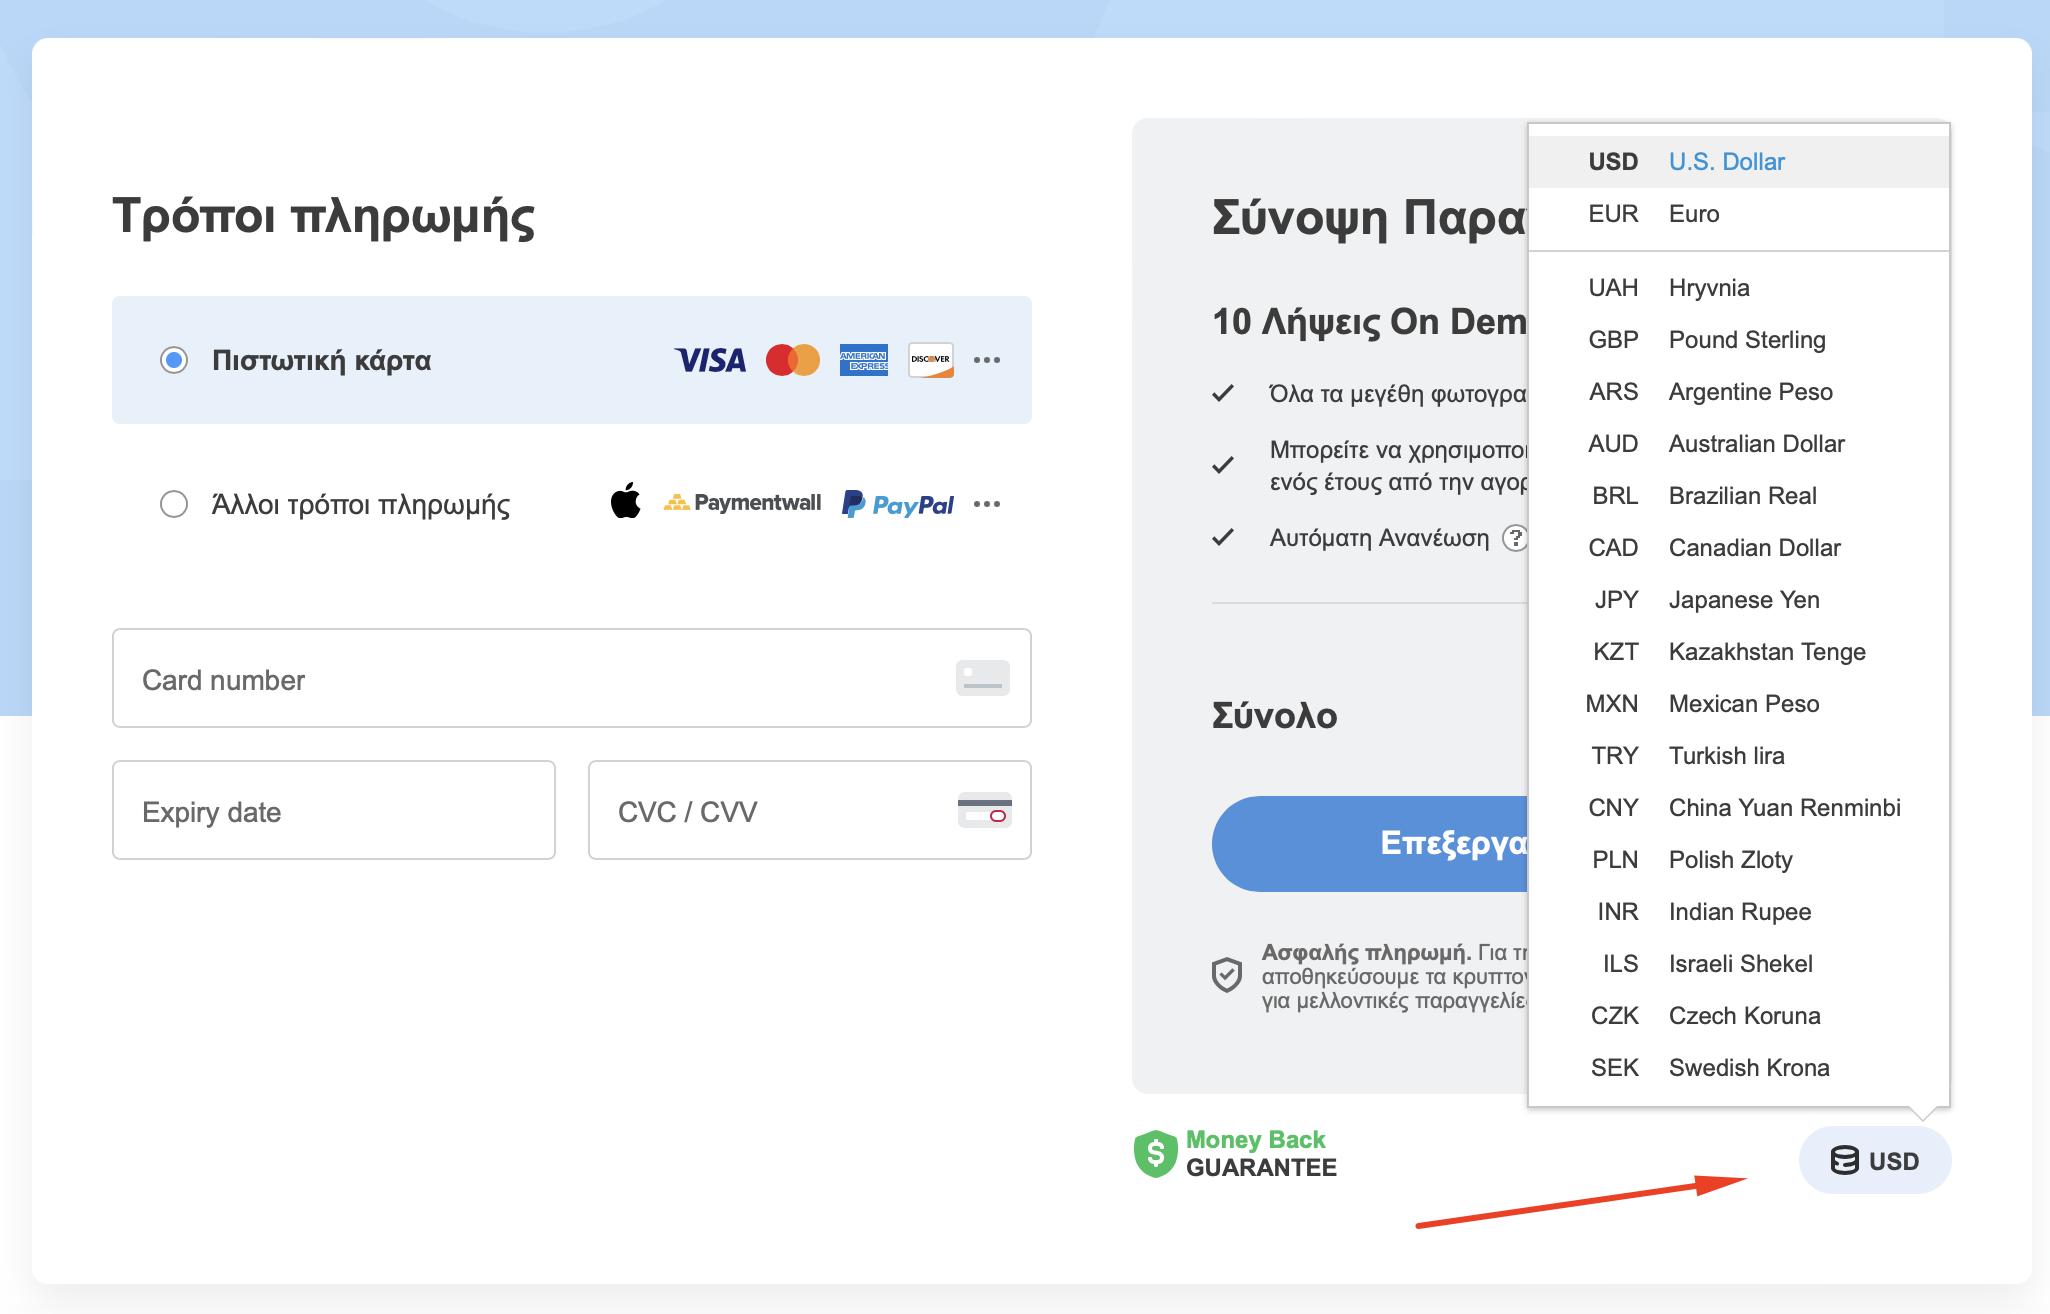Select the Apple Pay icon
Image resolution: width=2050 pixels, height=1314 pixels.
627,503
